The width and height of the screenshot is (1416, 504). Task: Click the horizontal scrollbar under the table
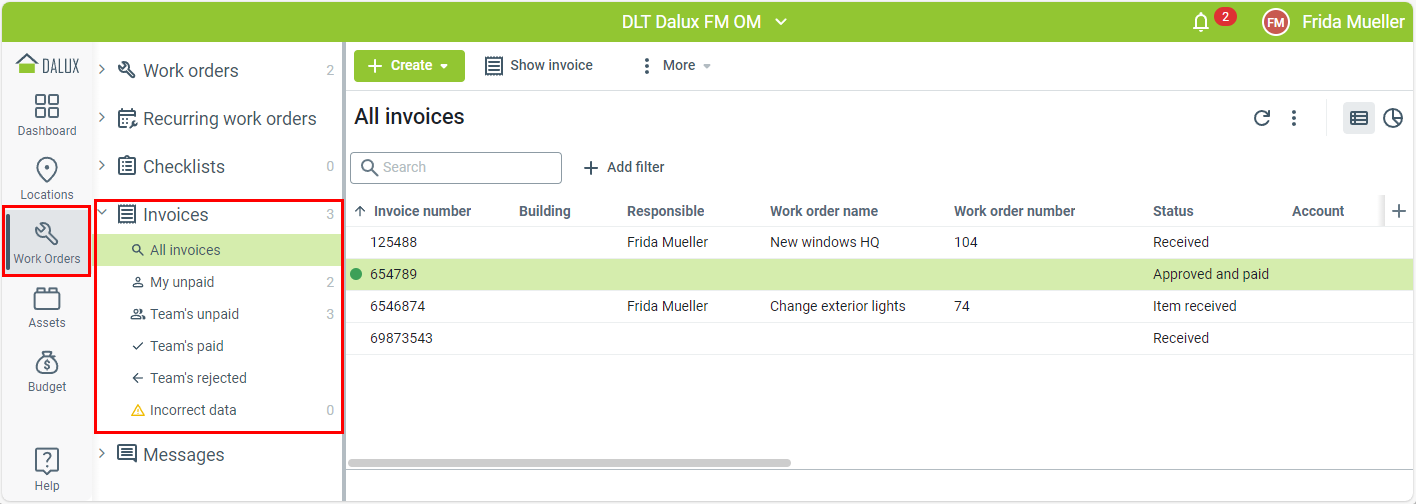(x=569, y=463)
